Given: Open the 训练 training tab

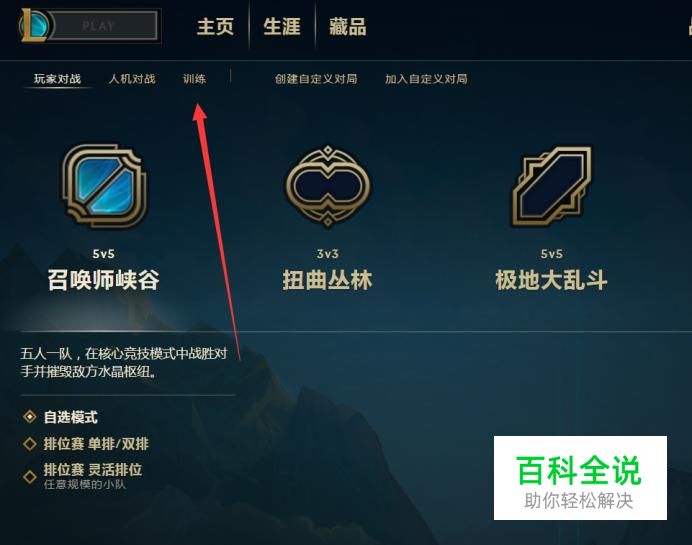Looking at the screenshot, I should coord(195,79).
